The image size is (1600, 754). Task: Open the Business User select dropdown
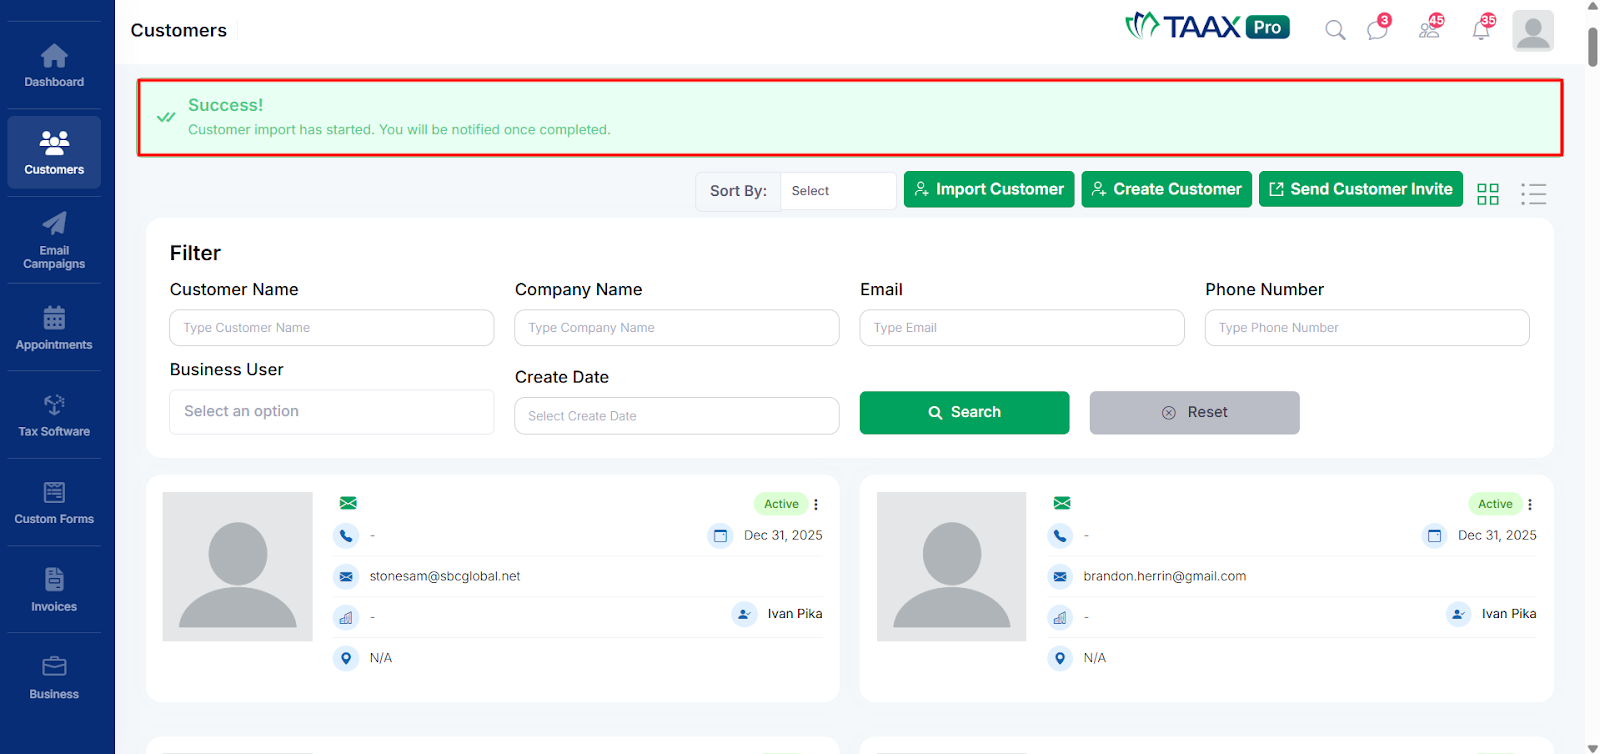(x=332, y=412)
